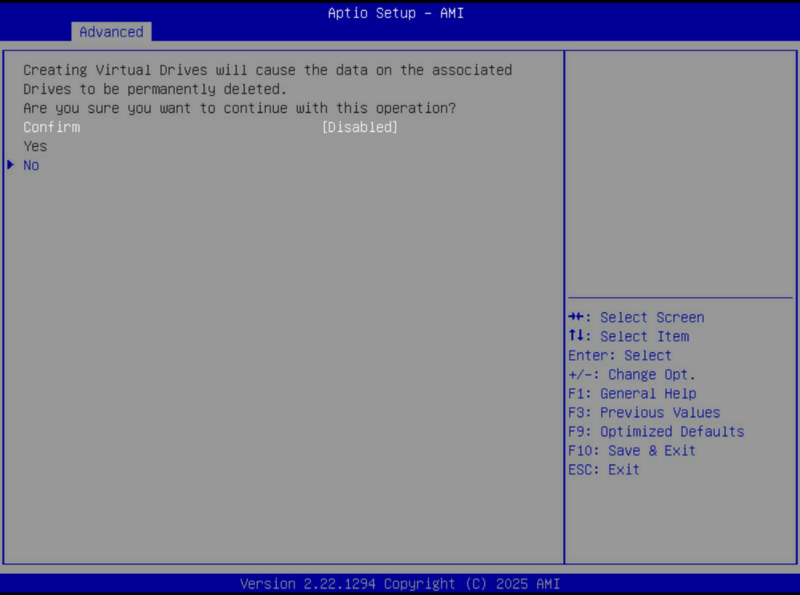Click the 'ESC: Exit' help line
800x595 pixels.
pyautogui.click(x=604, y=469)
